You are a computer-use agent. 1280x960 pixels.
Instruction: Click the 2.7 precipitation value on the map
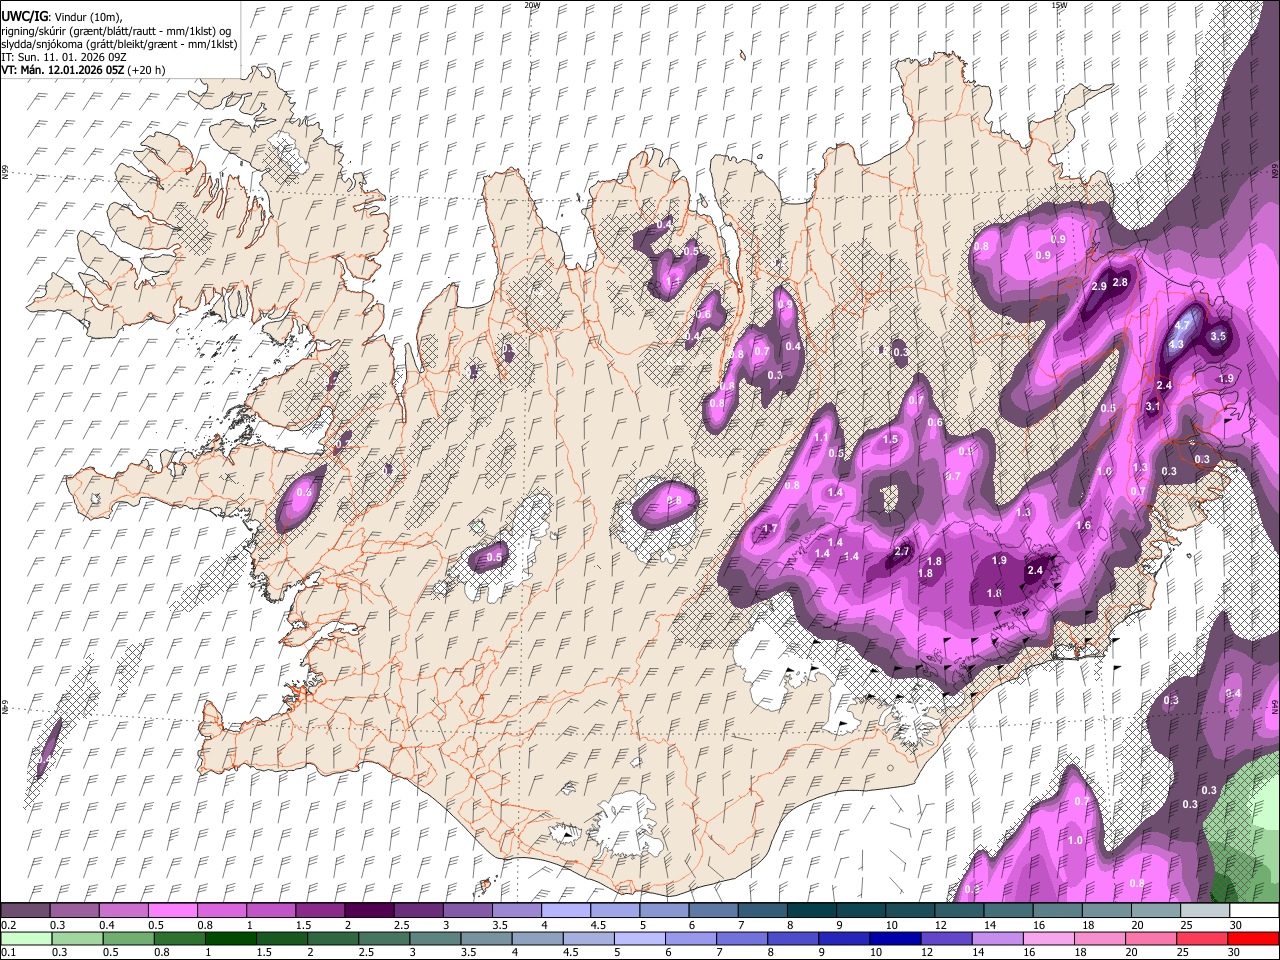pyautogui.click(x=902, y=552)
